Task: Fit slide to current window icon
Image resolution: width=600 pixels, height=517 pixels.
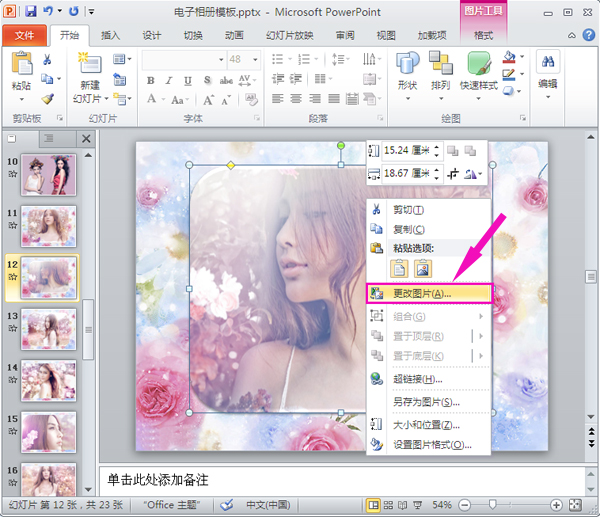Action: tap(575, 505)
